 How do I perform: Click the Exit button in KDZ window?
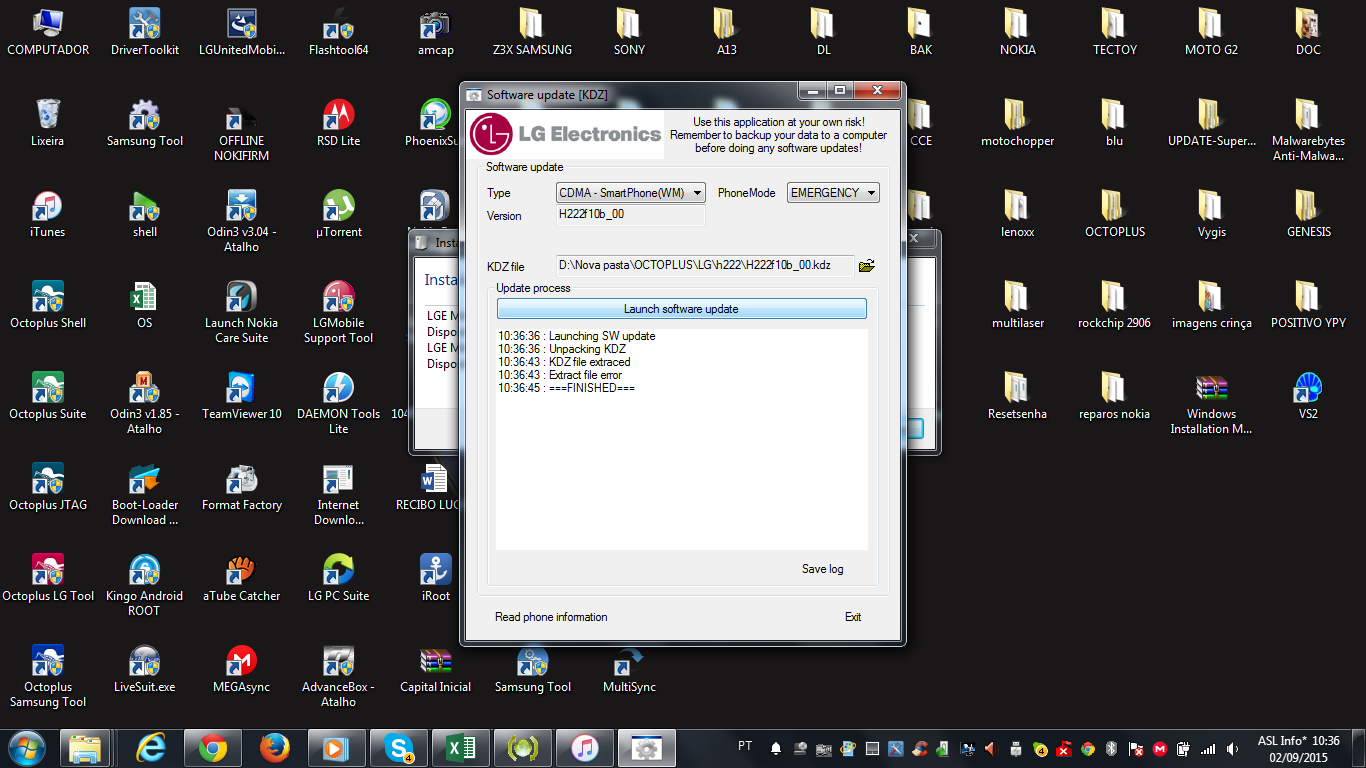pyautogui.click(x=853, y=617)
